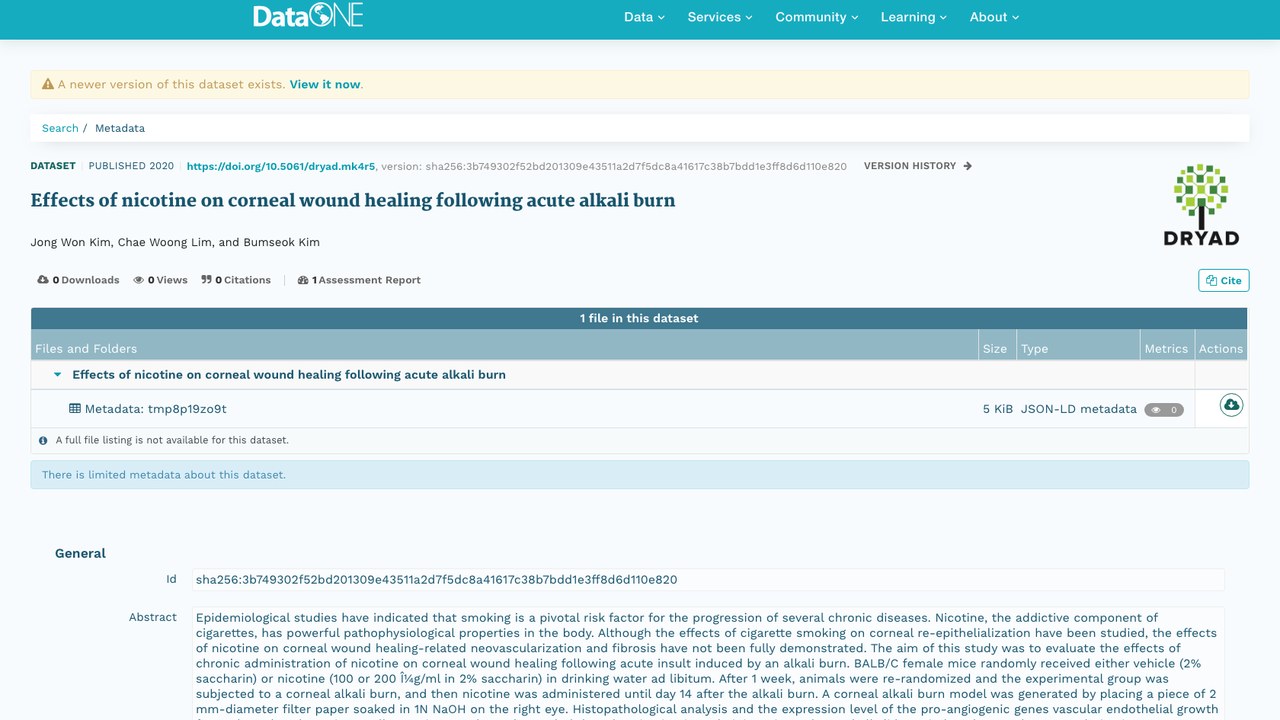This screenshot has width=1280, height=720.
Task: Go back to Search via breadcrumb
Action: (x=60, y=128)
